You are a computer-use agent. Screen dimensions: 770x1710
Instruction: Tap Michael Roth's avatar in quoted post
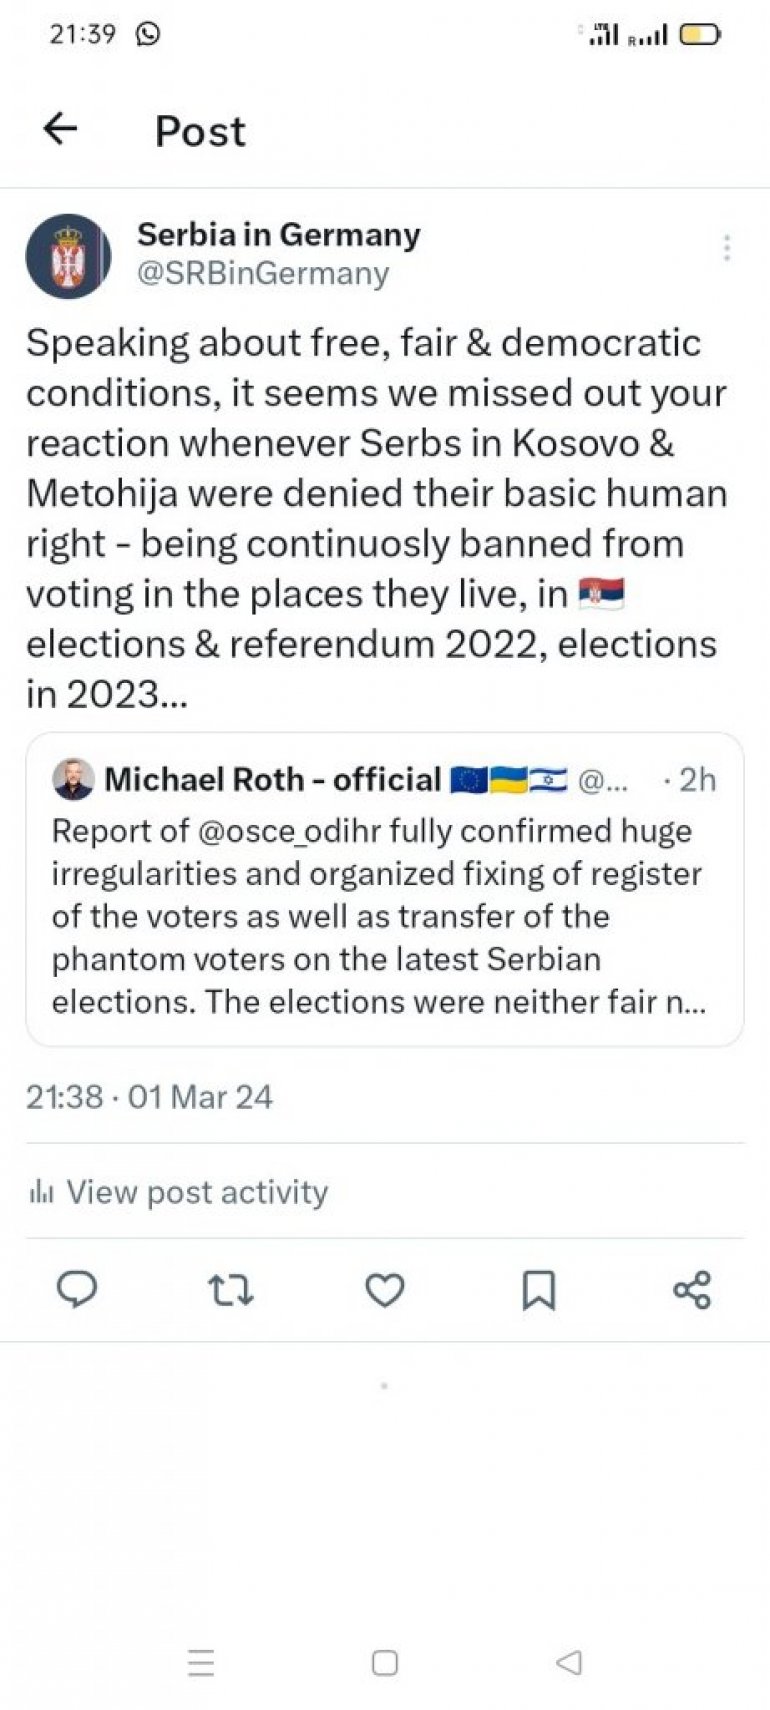pos(74,780)
